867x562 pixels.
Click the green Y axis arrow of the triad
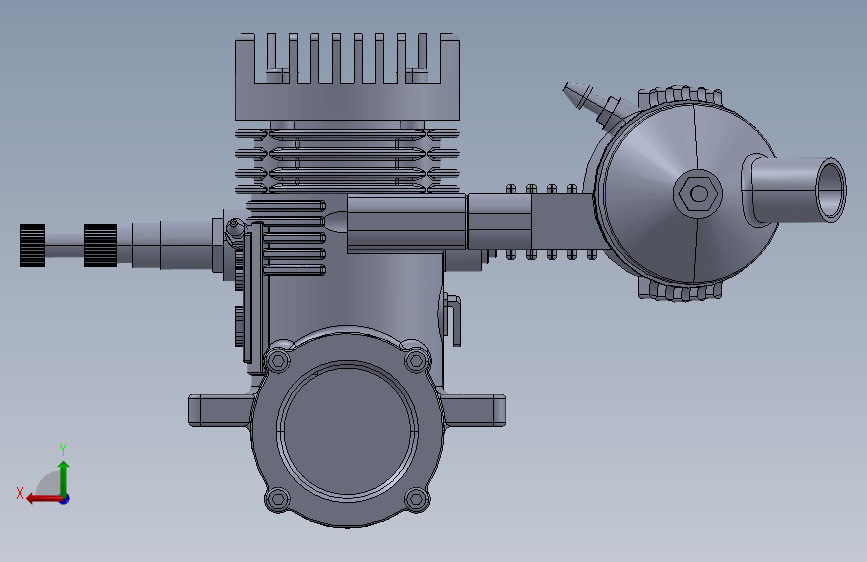(x=64, y=480)
